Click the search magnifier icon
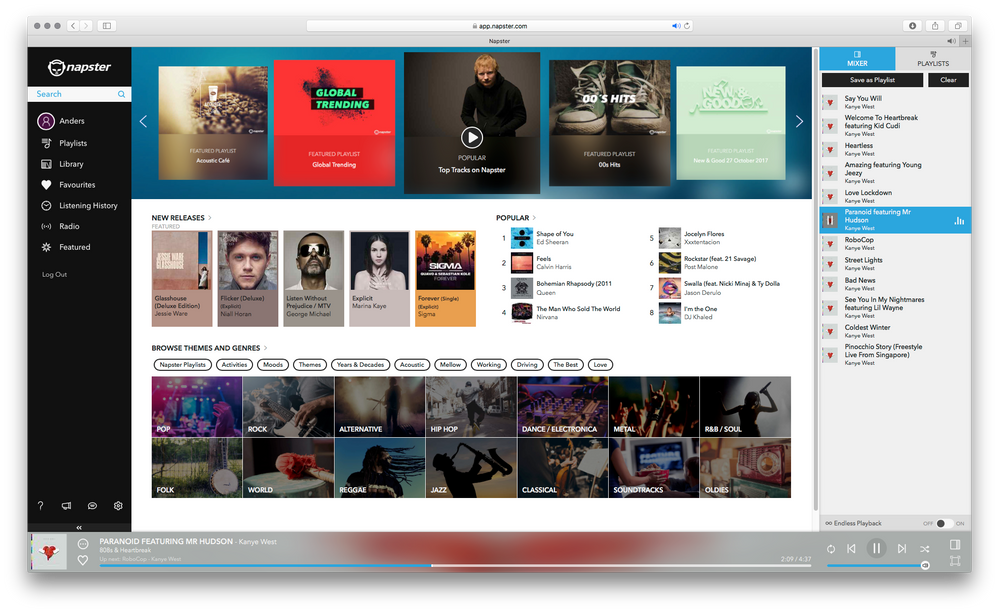Image resolution: width=1000 pixels, height=613 pixels. 121,94
